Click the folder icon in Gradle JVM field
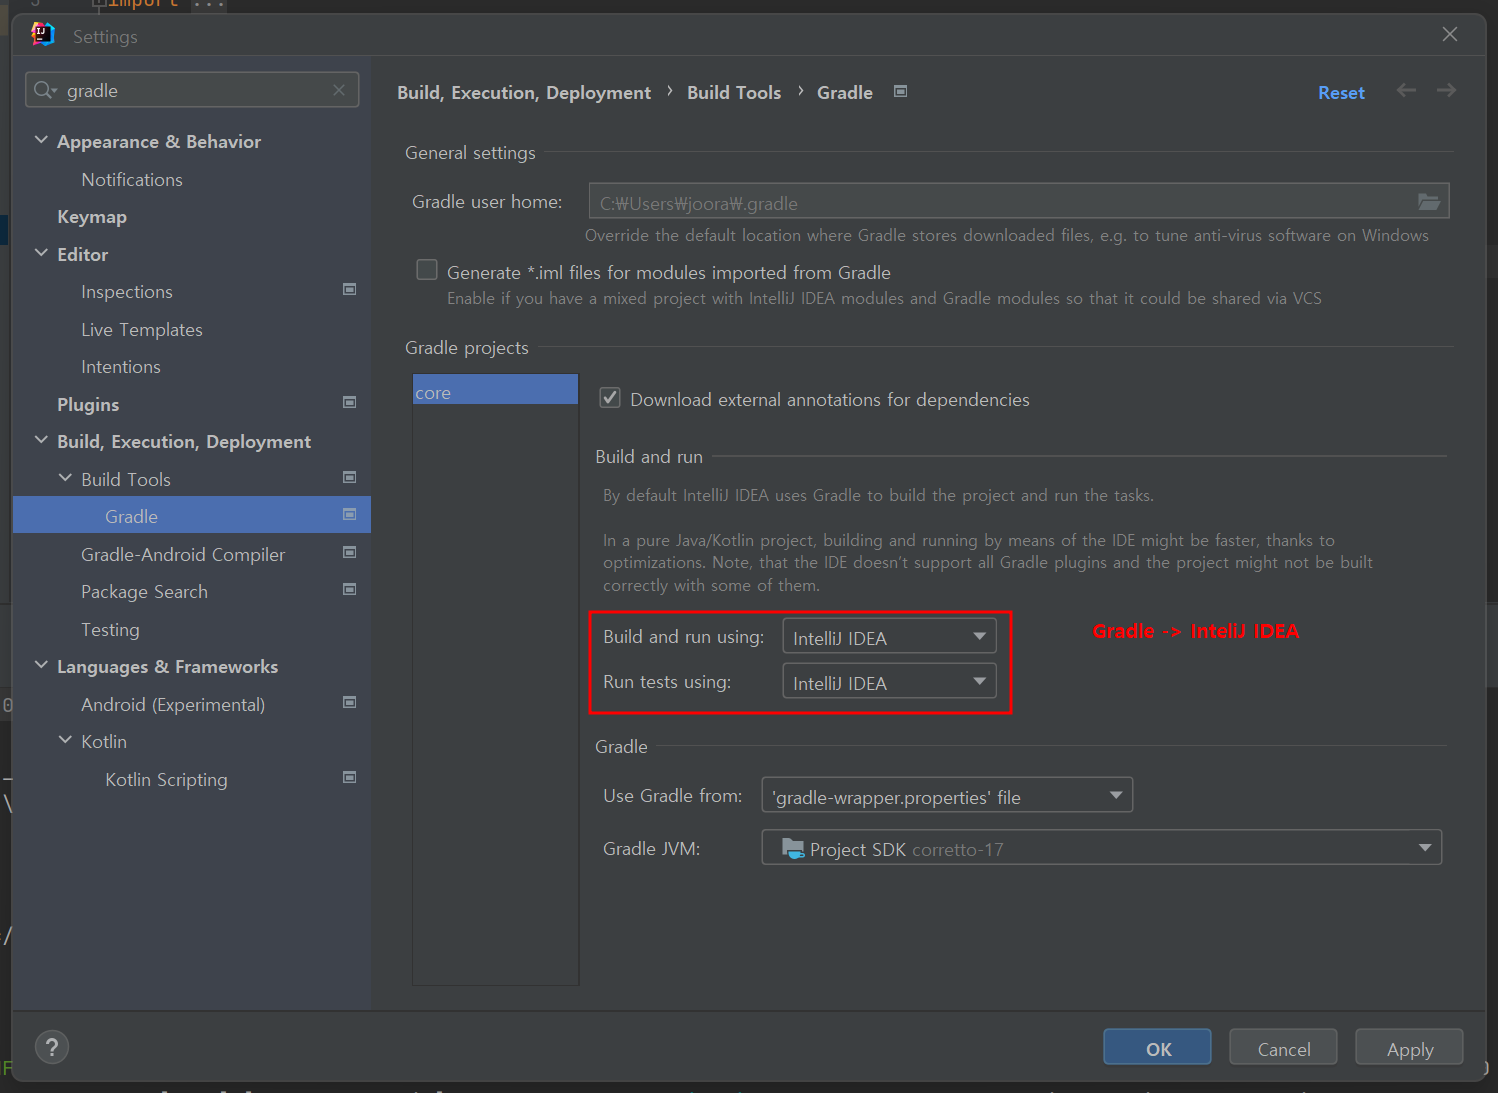 (793, 848)
